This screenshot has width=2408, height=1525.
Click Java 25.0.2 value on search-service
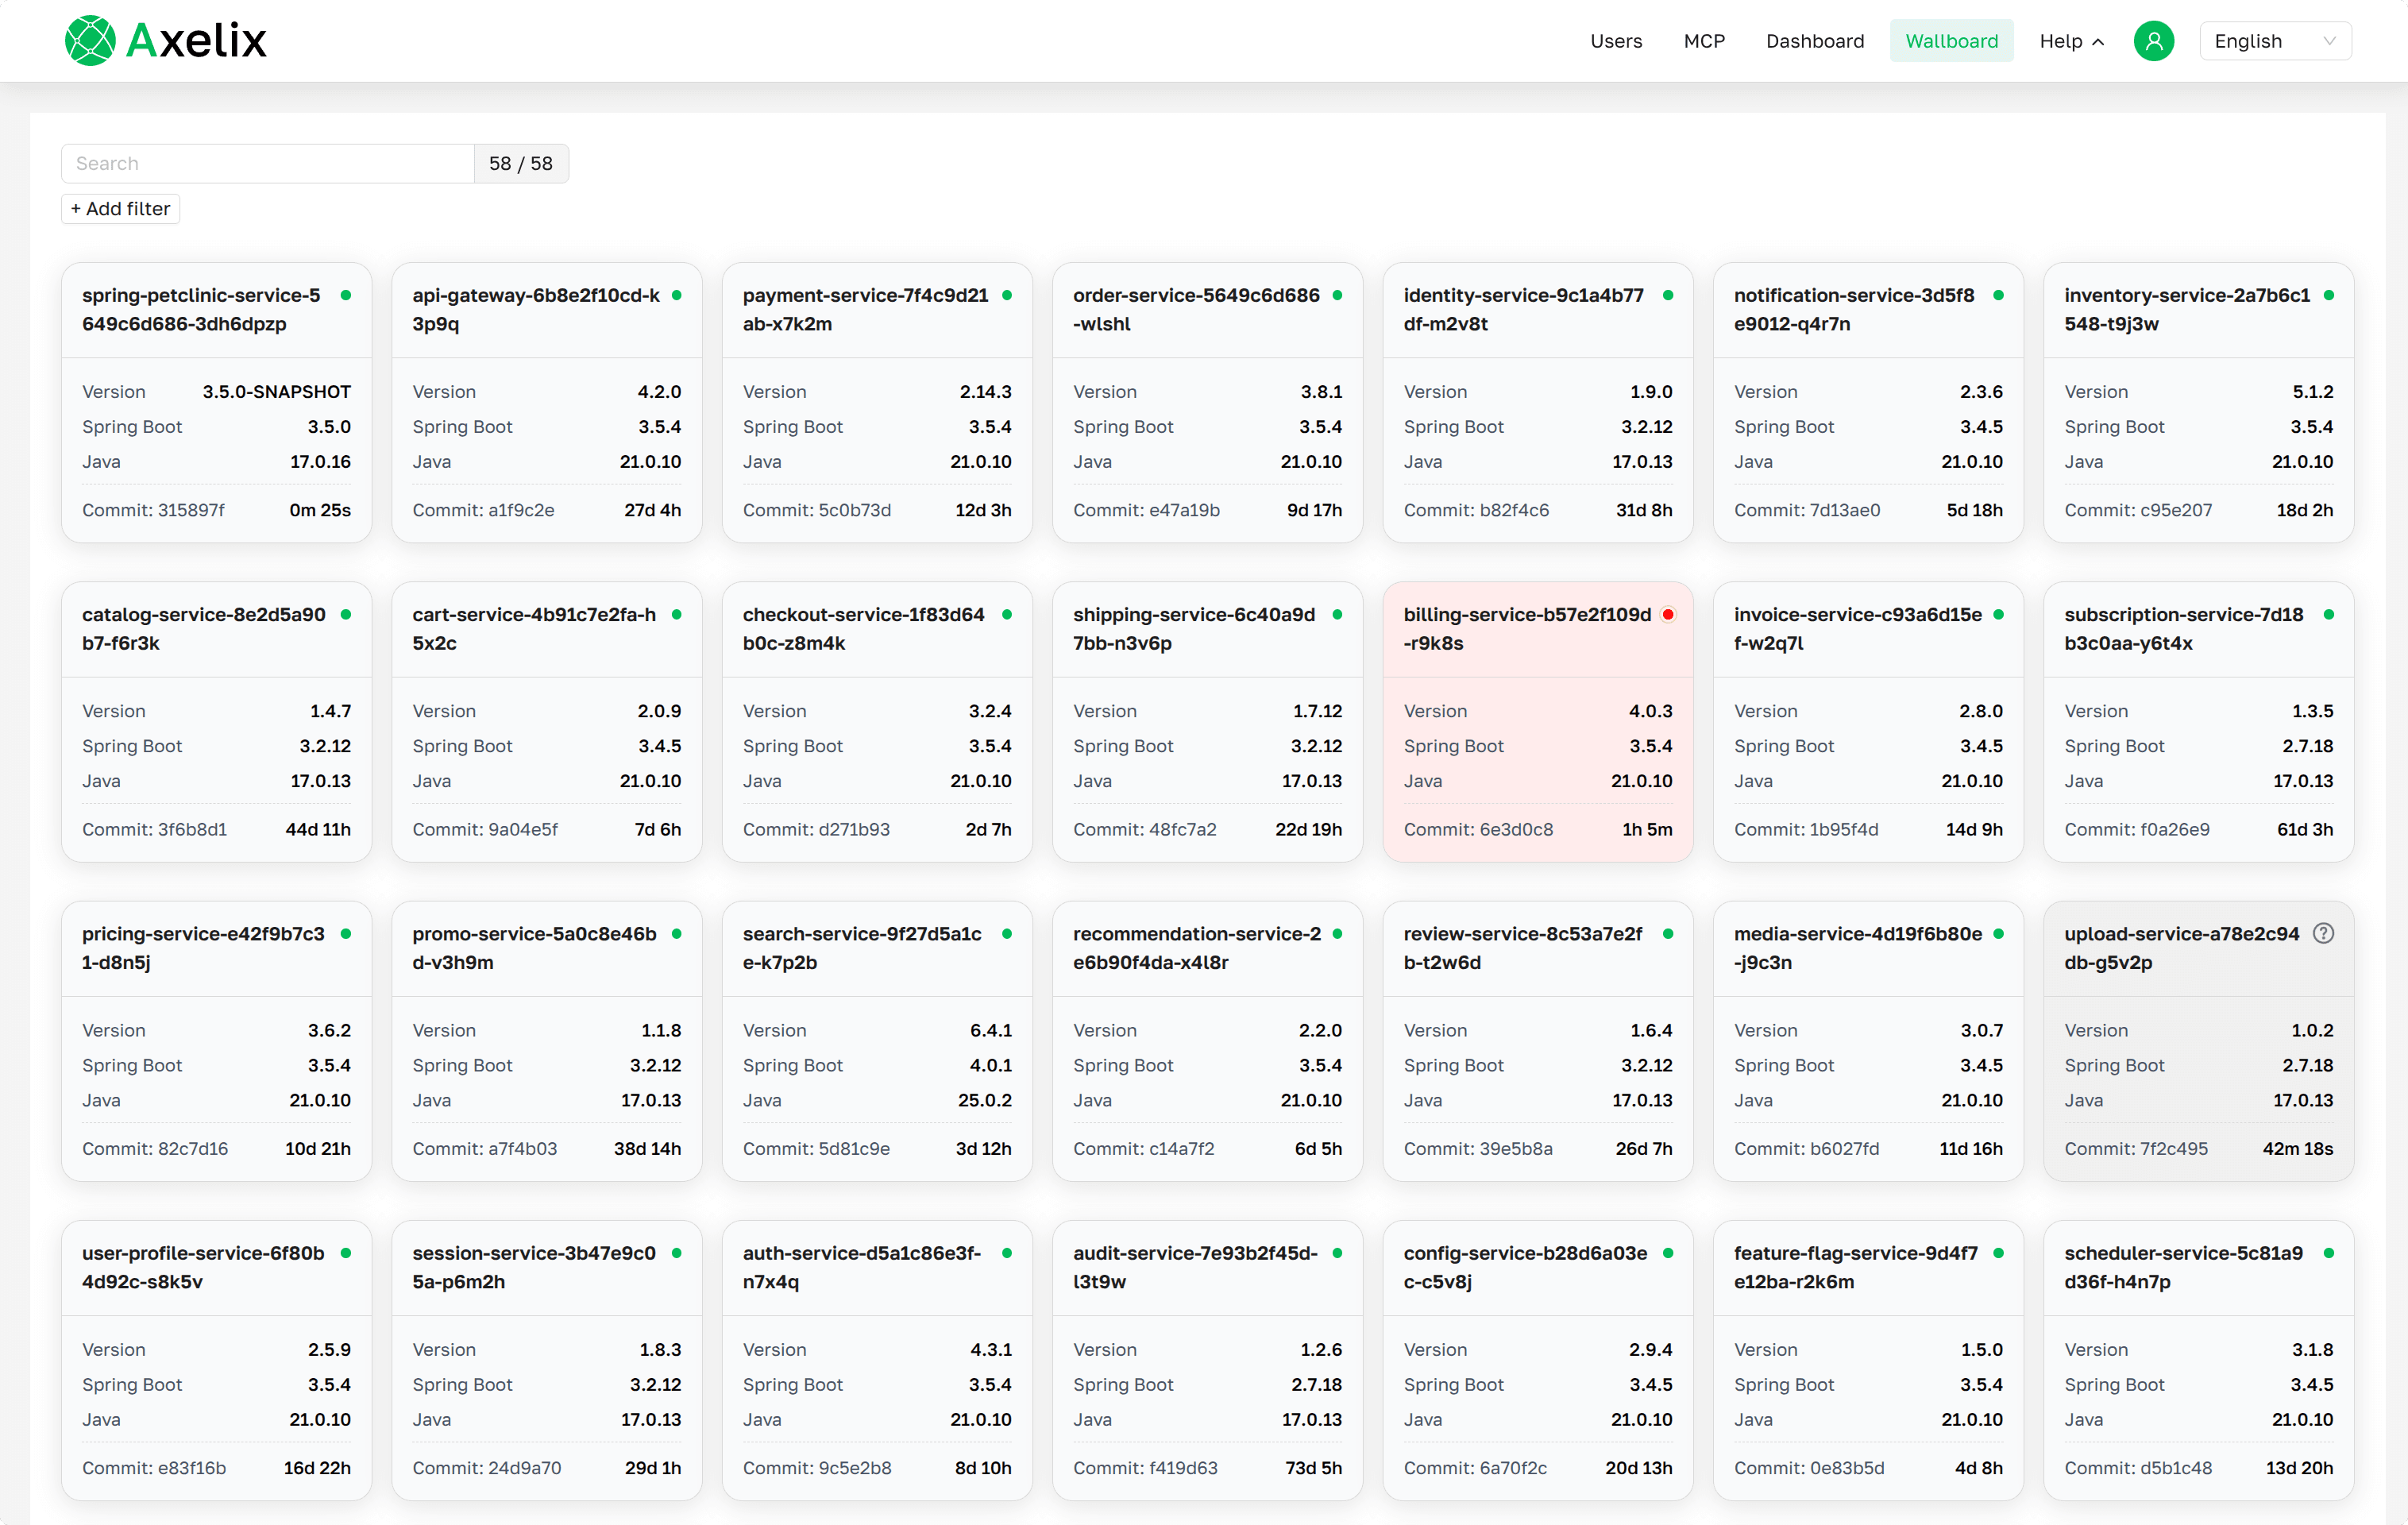click(984, 1100)
